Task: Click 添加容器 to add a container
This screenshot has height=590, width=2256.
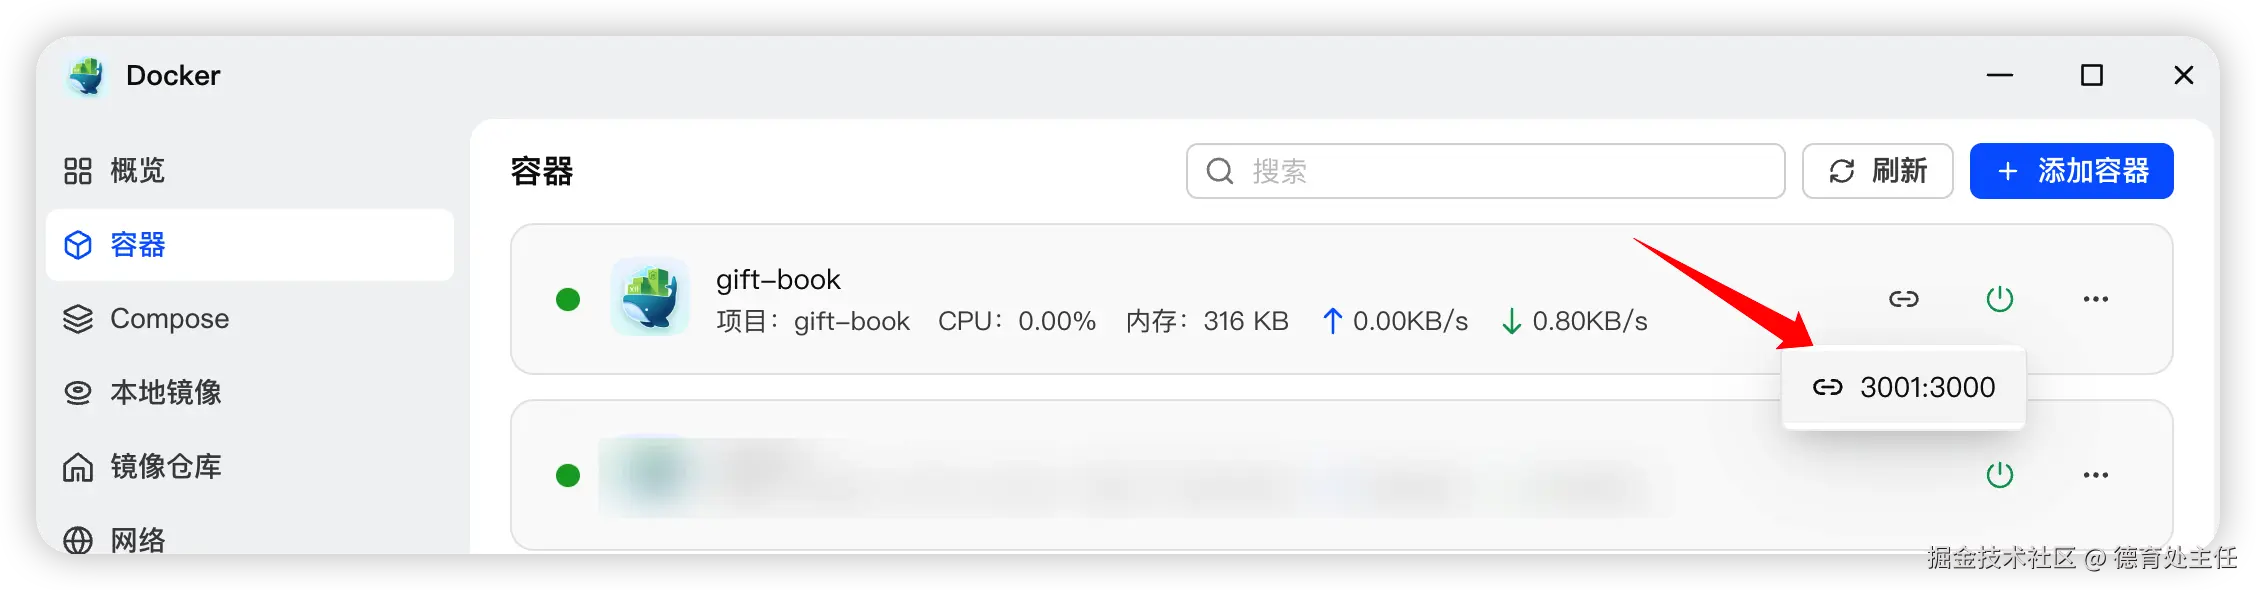Action: pos(2071,171)
